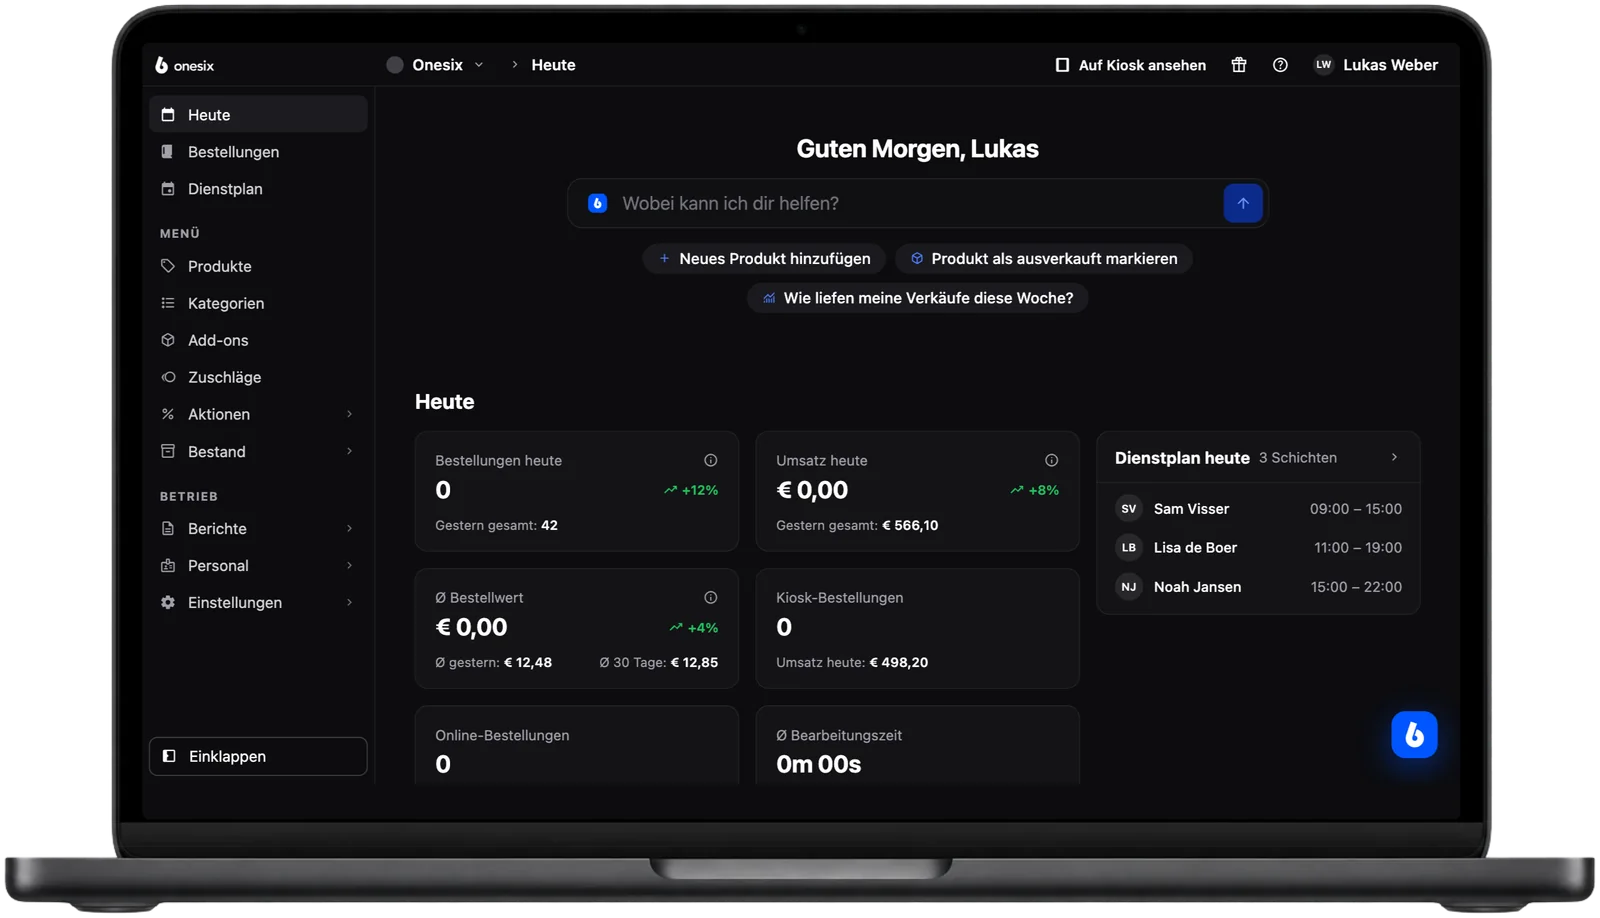Expand the Personal submenu chevron
This screenshot has width=1600, height=918.
(349, 565)
